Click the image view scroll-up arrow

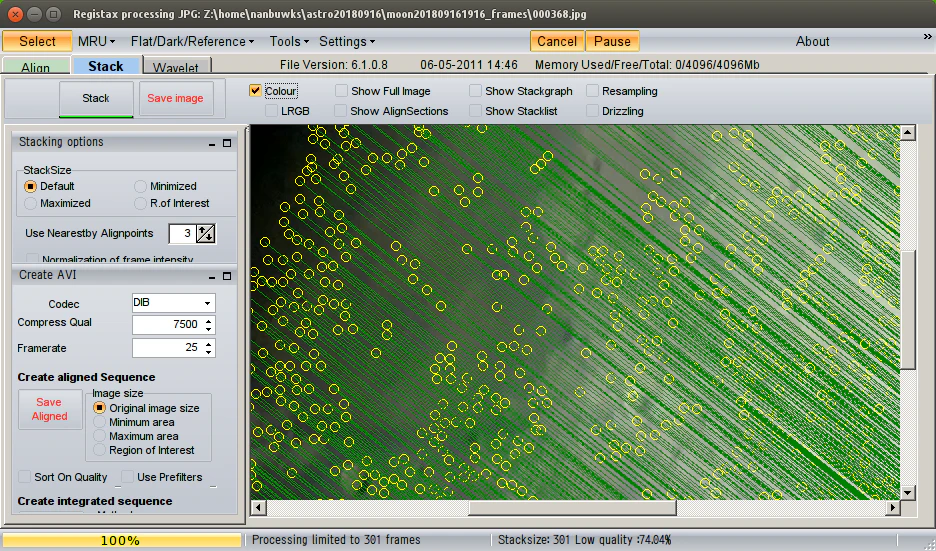908,133
